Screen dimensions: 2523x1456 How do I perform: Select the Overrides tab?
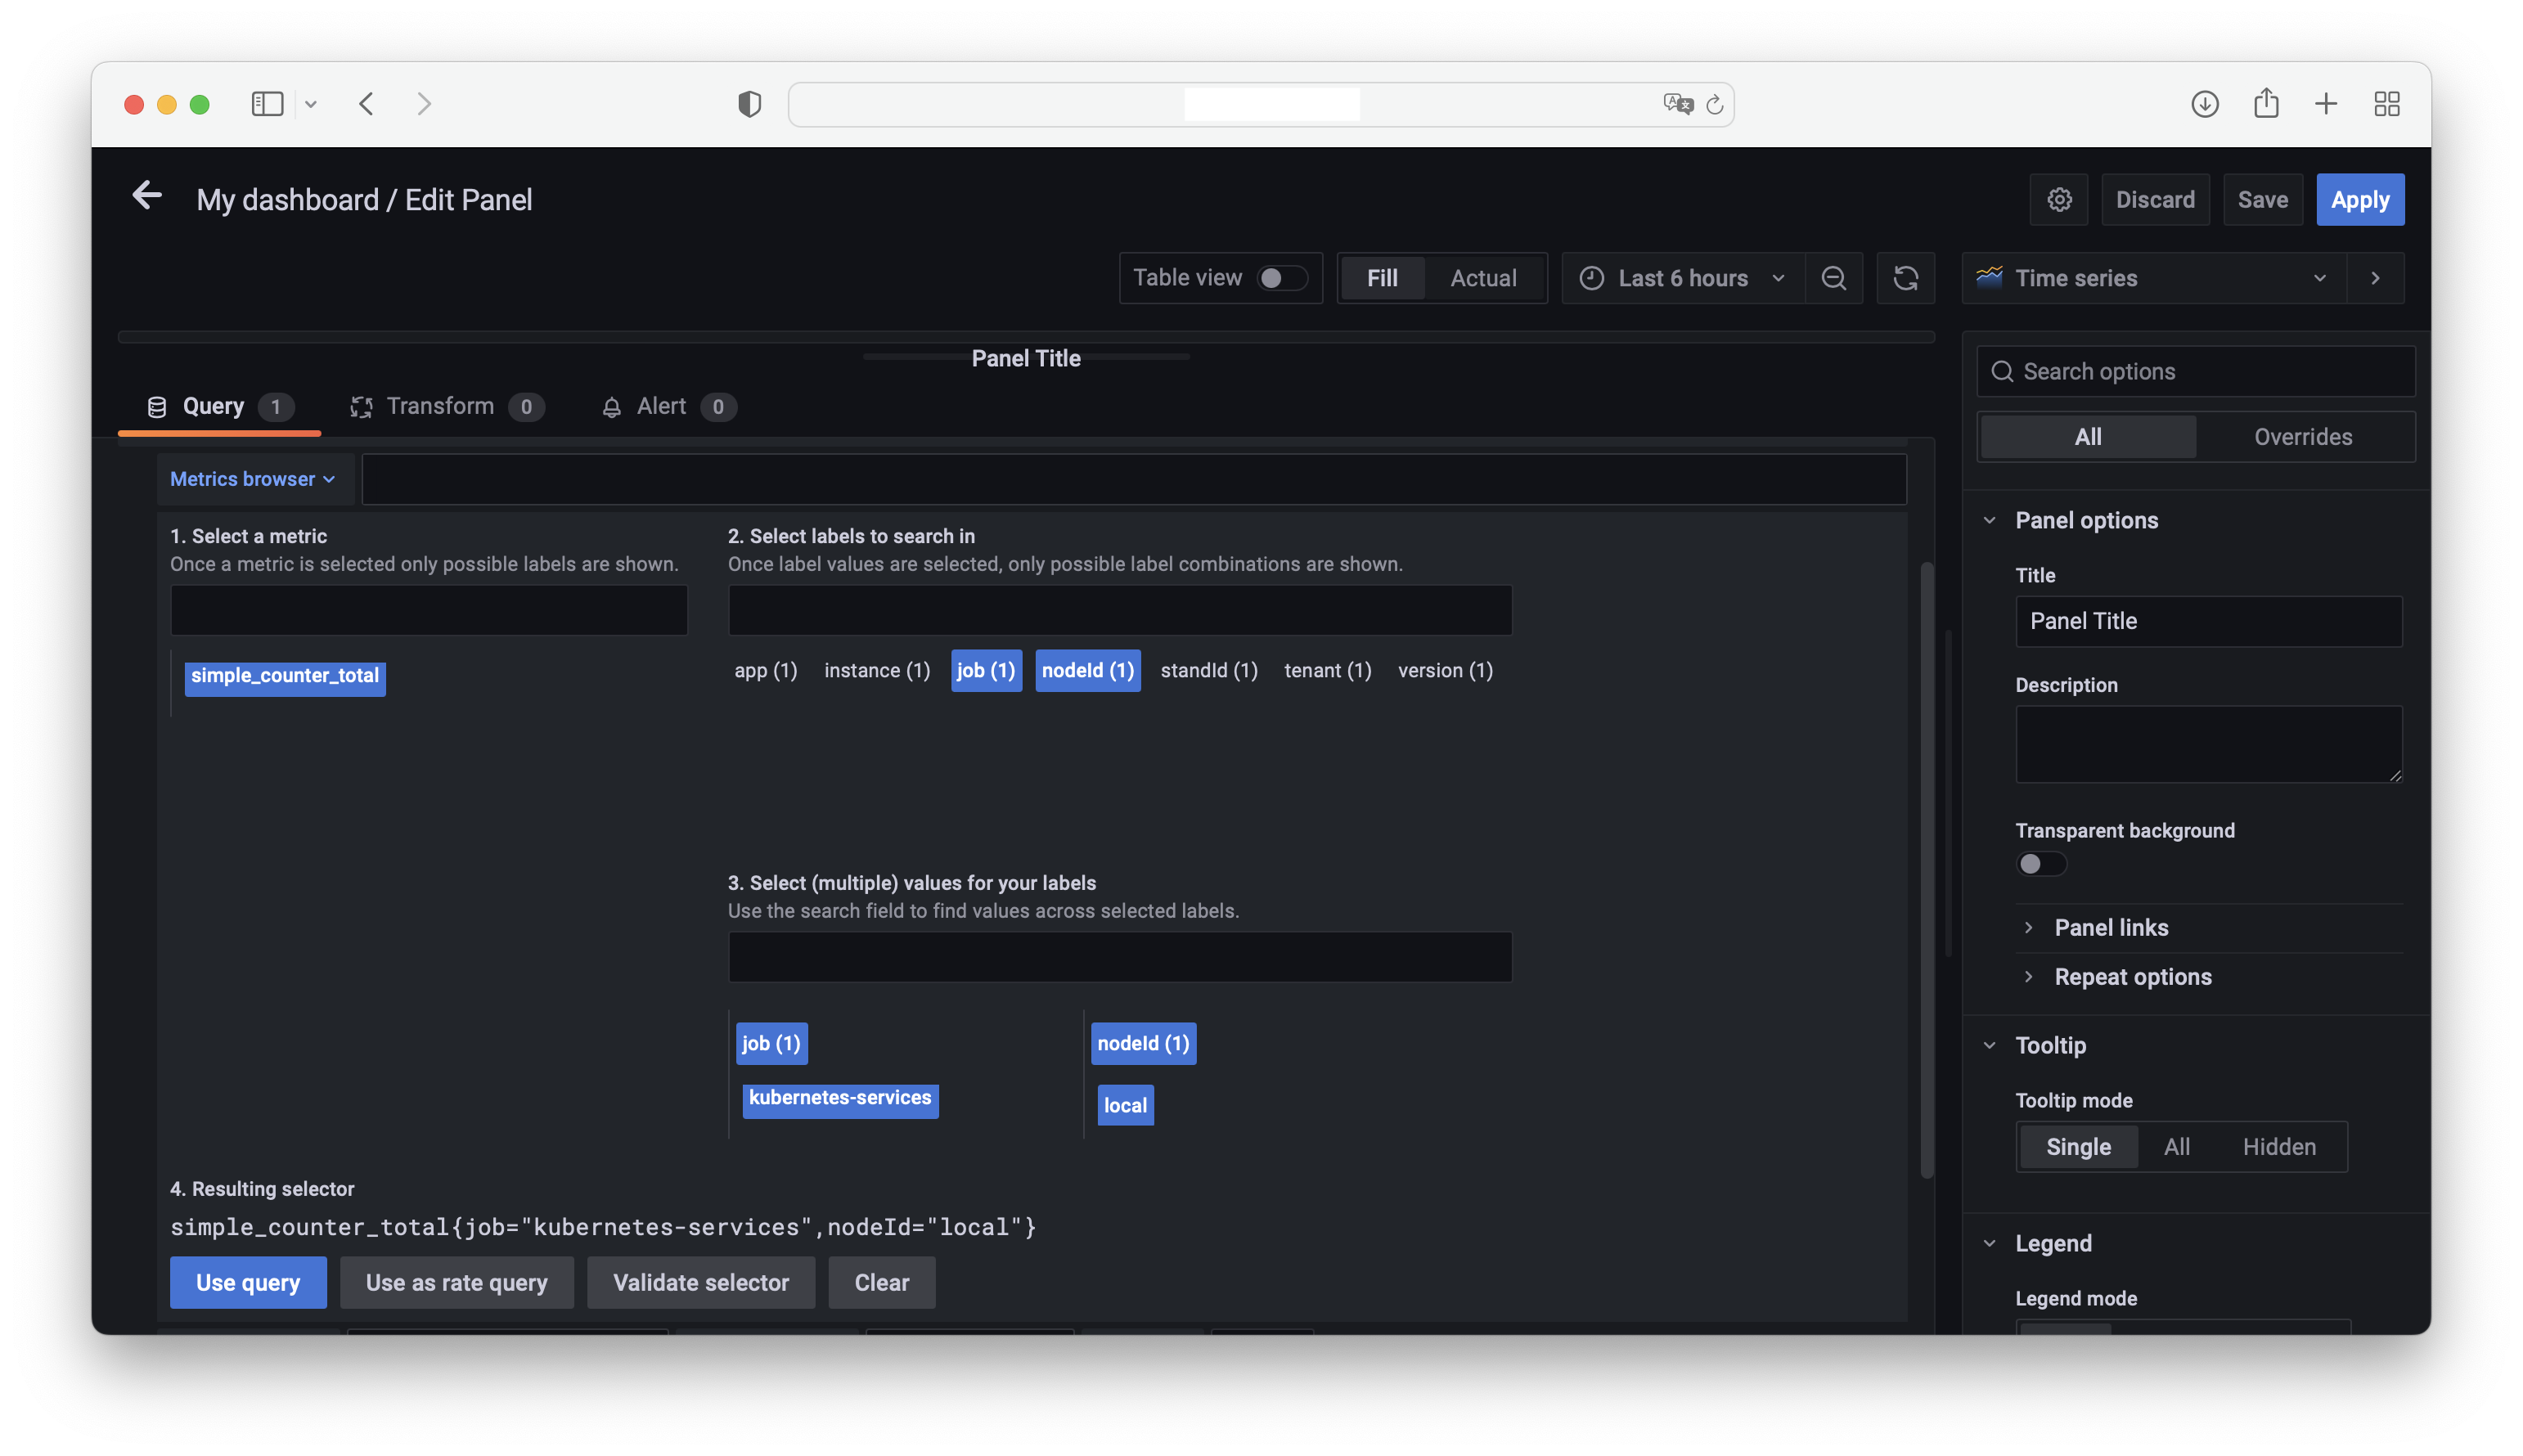(x=2303, y=437)
